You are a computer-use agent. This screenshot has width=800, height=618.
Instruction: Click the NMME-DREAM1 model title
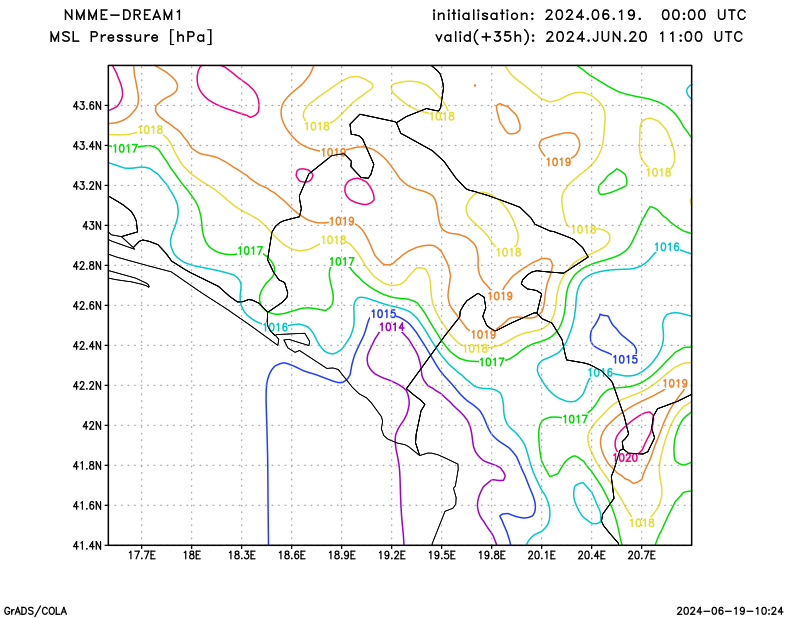123,15
